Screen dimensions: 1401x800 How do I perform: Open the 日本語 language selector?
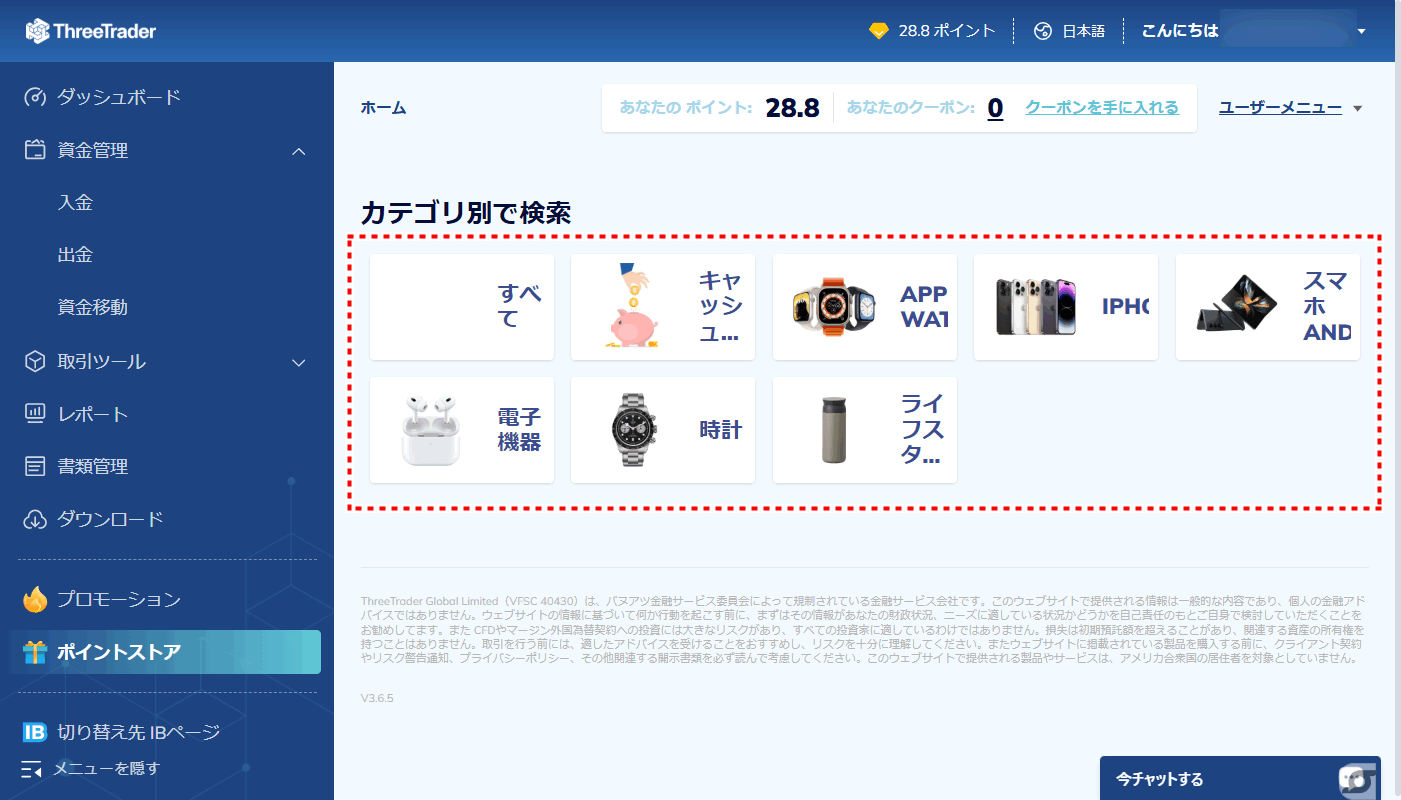tap(1070, 31)
